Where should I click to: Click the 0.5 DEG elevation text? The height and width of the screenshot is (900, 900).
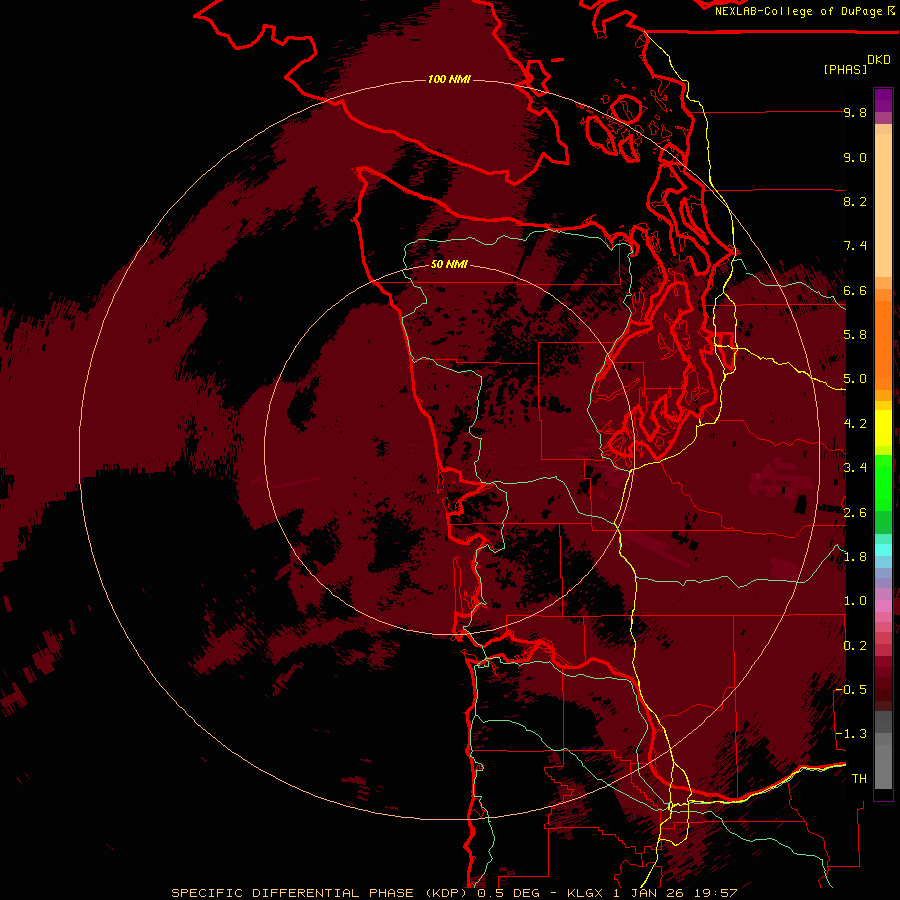click(511, 893)
